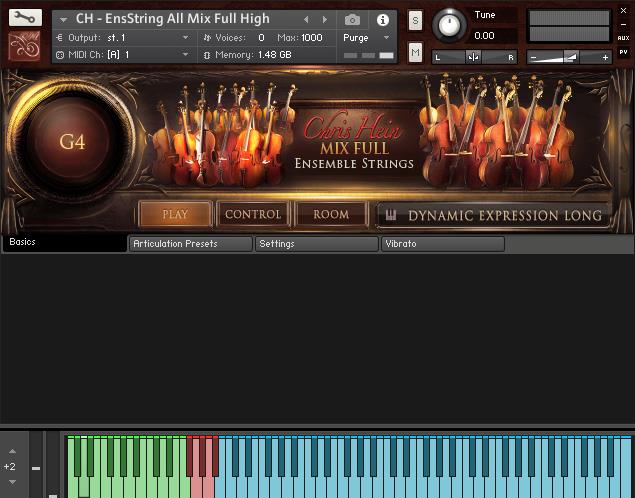Switch to the Articulation Presets tab
The height and width of the screenshot is (498, 635).
190,244
